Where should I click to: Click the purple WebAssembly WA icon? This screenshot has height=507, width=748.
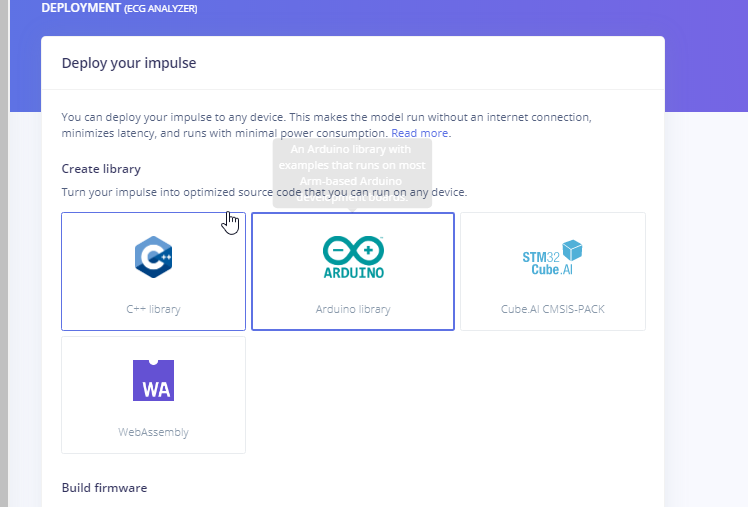tap(153, 380)
